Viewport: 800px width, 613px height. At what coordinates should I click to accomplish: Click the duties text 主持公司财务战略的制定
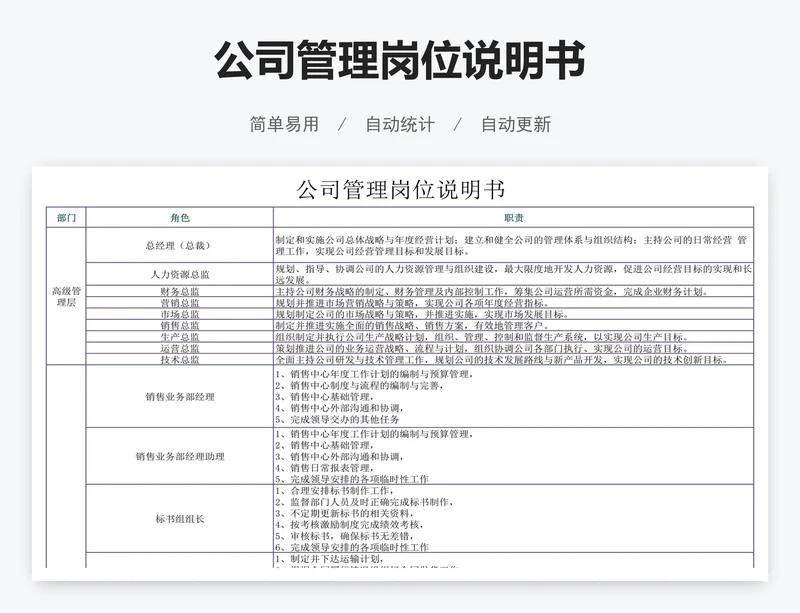330,291
